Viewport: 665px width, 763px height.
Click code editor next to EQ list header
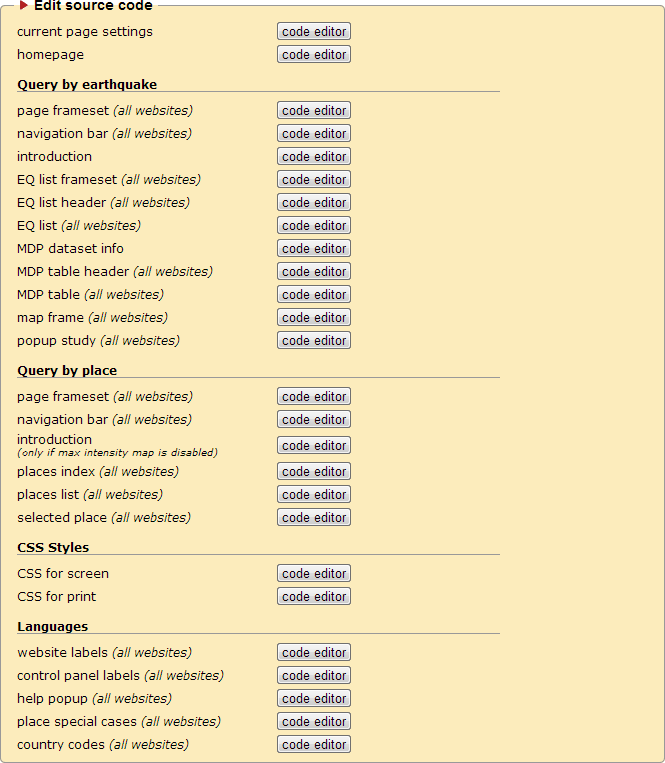(314, 203)
